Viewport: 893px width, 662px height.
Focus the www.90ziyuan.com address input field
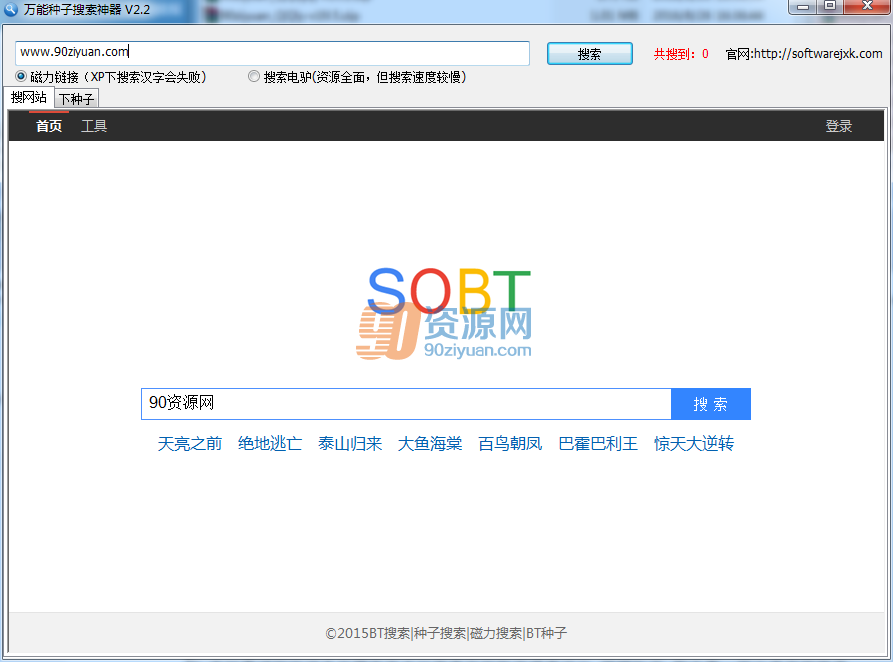273,53
